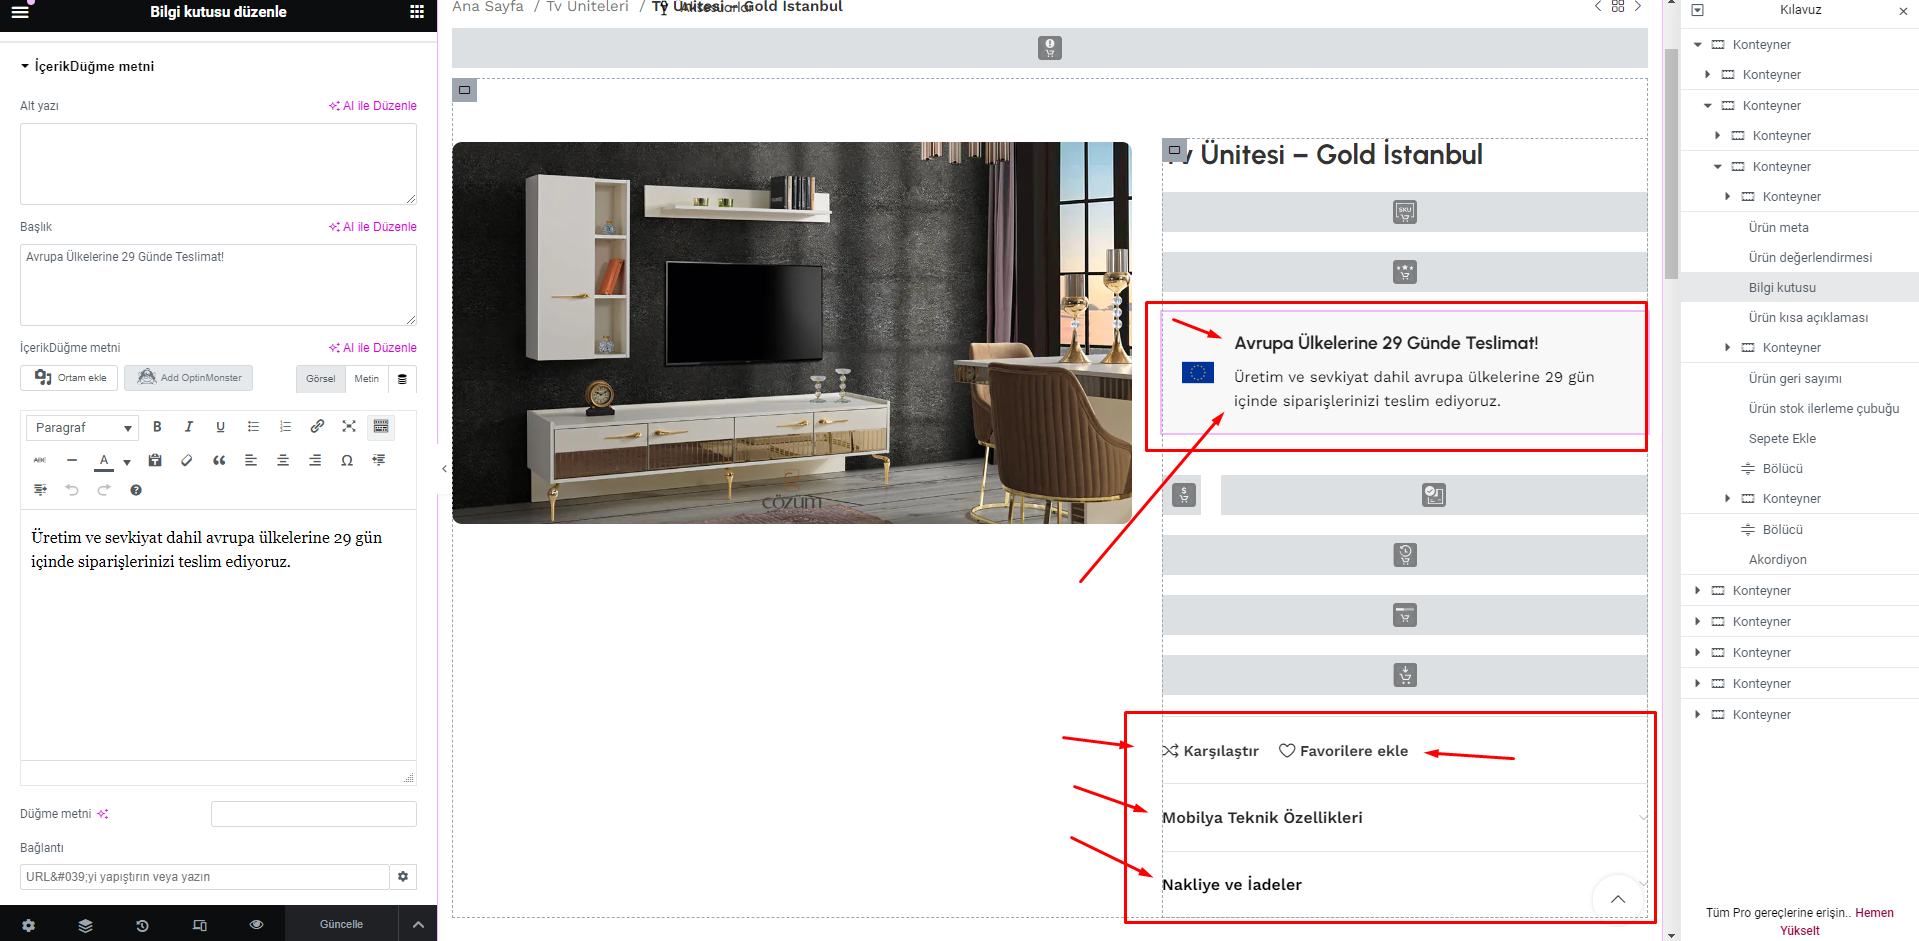Click the Alt yazı text area
The image size is (1919, 941).
218,164
